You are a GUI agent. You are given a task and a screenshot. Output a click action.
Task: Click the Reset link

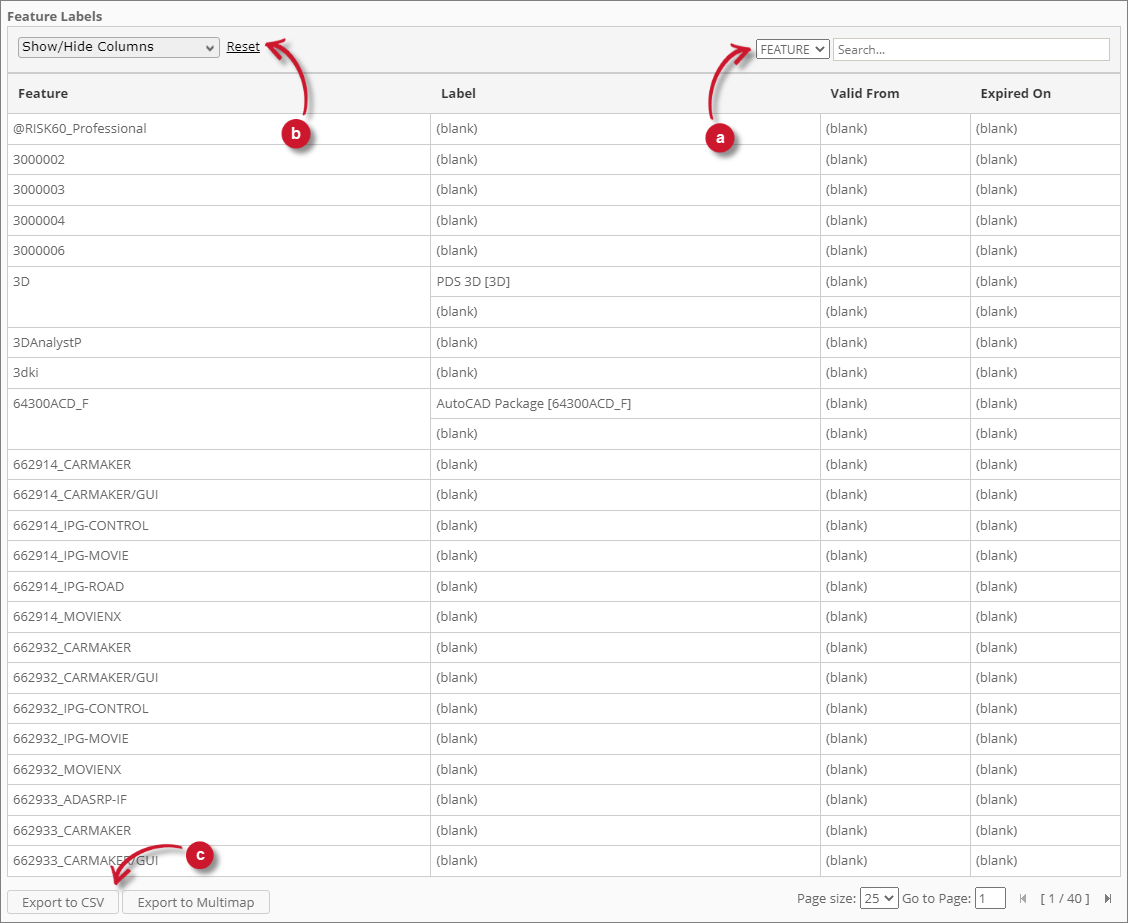[243, 47]
